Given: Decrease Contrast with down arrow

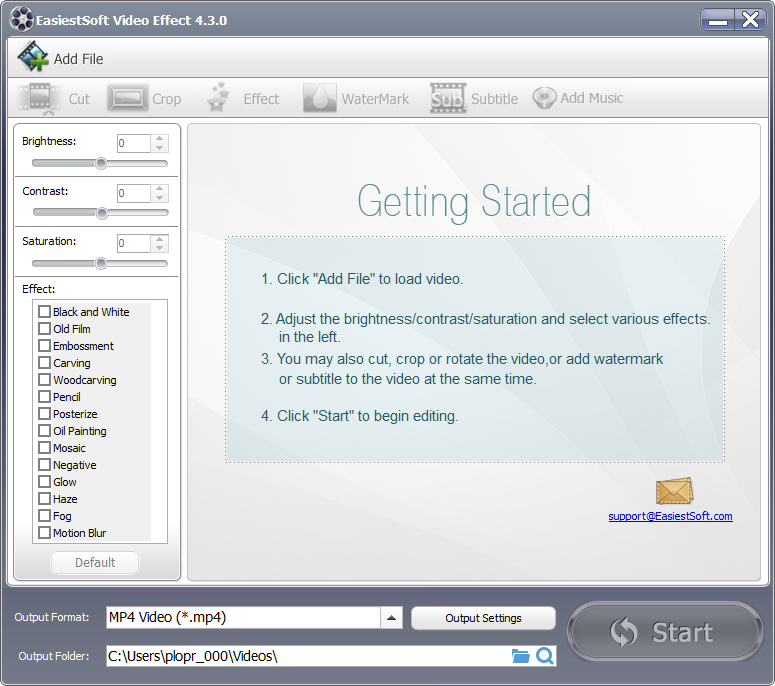Looking at the screenshot, I should (160, 198).
